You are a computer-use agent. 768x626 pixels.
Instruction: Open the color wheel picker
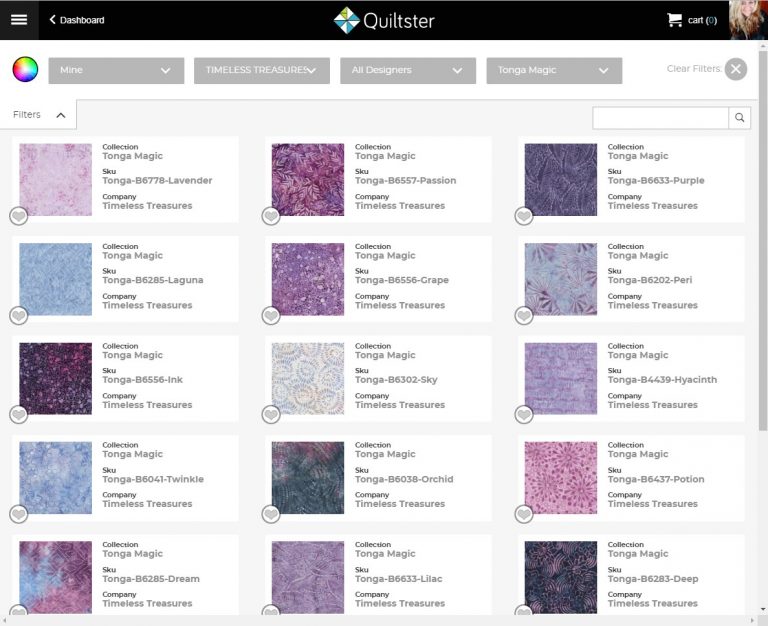[x=25, y=69]
